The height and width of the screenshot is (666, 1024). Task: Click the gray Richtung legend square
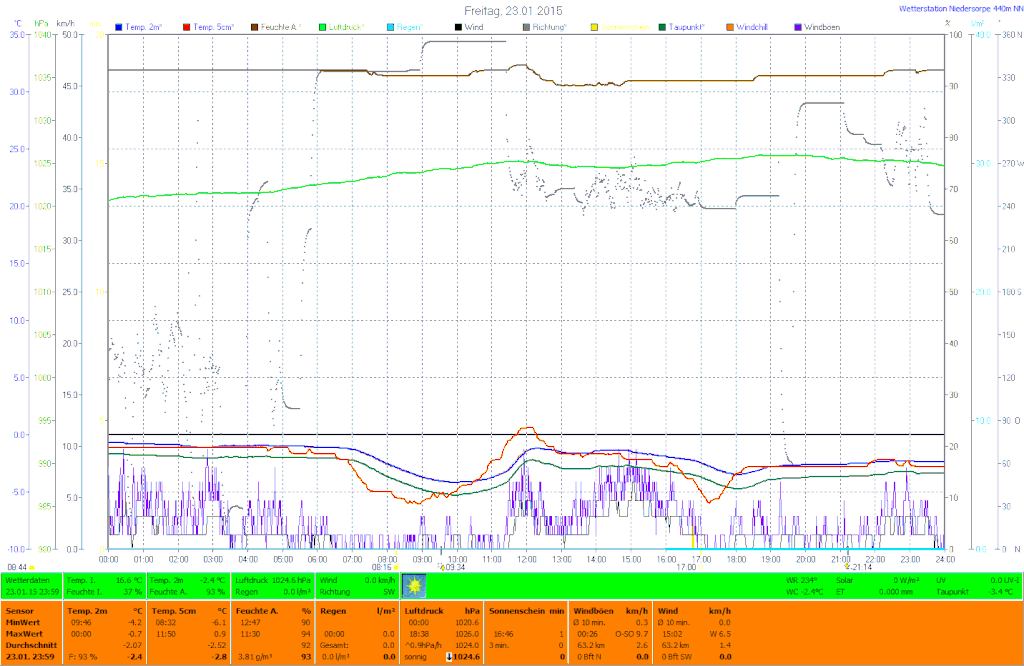[x=526, y=26]
